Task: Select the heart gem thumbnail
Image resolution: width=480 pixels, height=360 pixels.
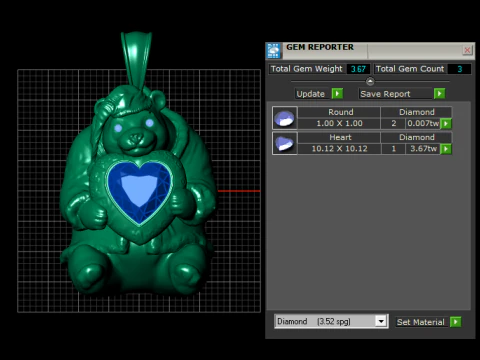Action: 285,143
